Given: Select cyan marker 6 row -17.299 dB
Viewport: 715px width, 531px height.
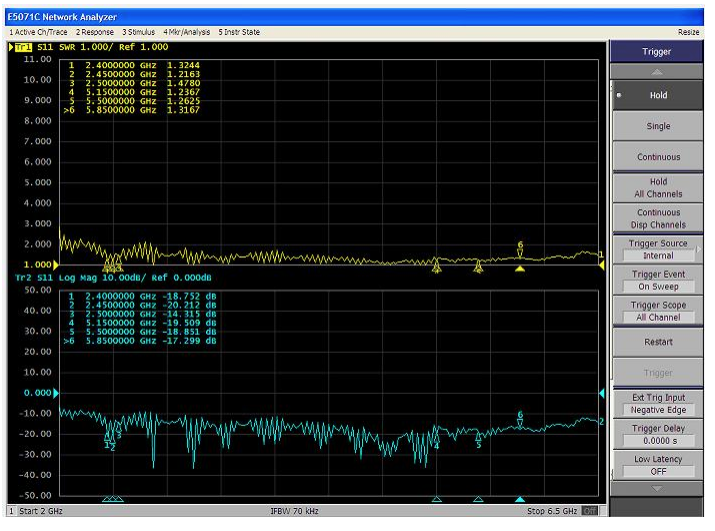Looking at the screenshot, I should point(140,341).
